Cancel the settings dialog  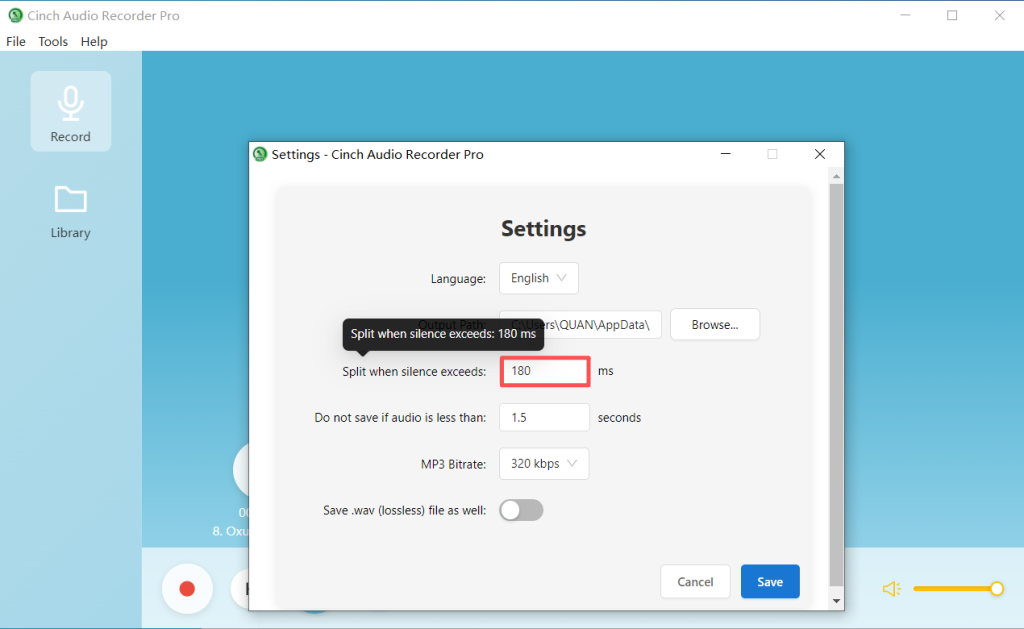pos(695,582)
